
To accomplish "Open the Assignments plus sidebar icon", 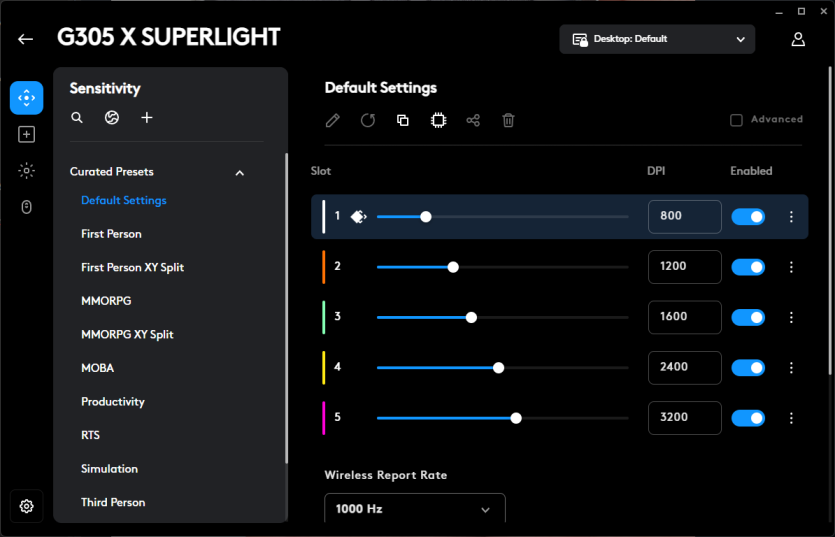I will point(27,134).
